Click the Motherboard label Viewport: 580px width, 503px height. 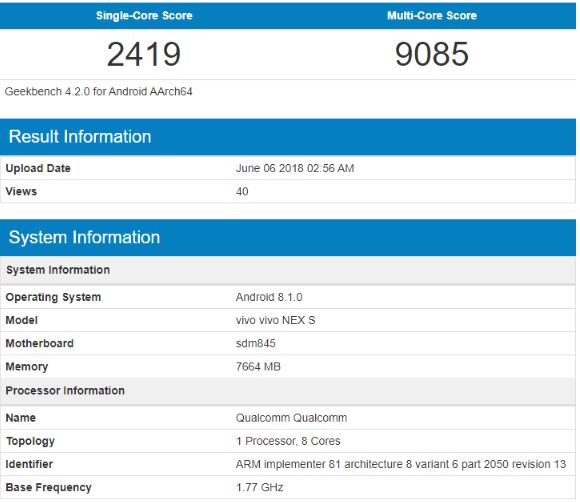[x=40, y=344]
